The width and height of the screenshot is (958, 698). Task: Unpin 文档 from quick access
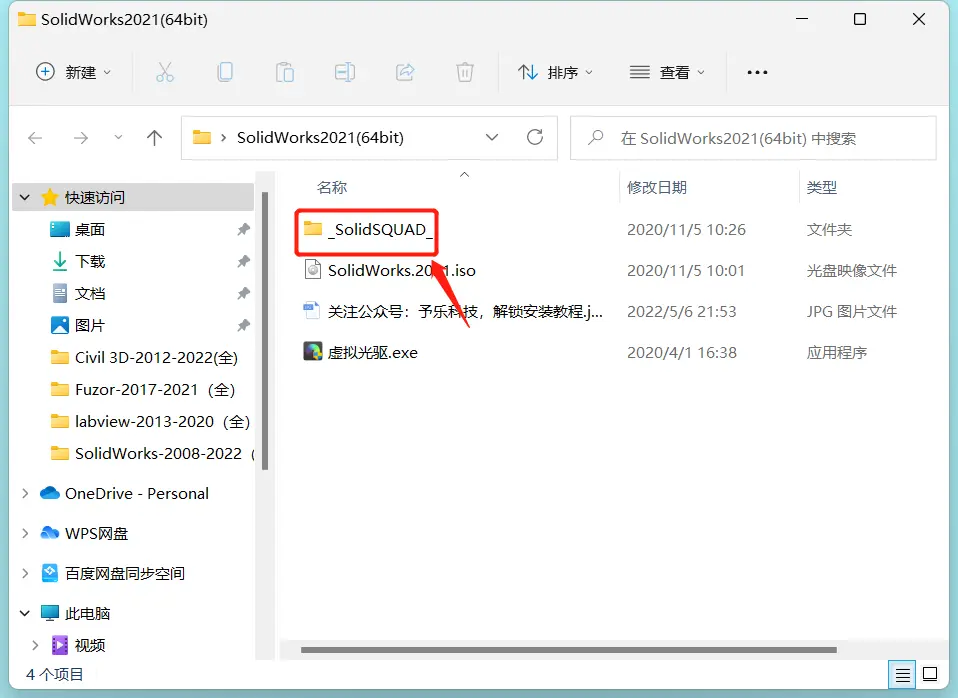pos(244,293)
